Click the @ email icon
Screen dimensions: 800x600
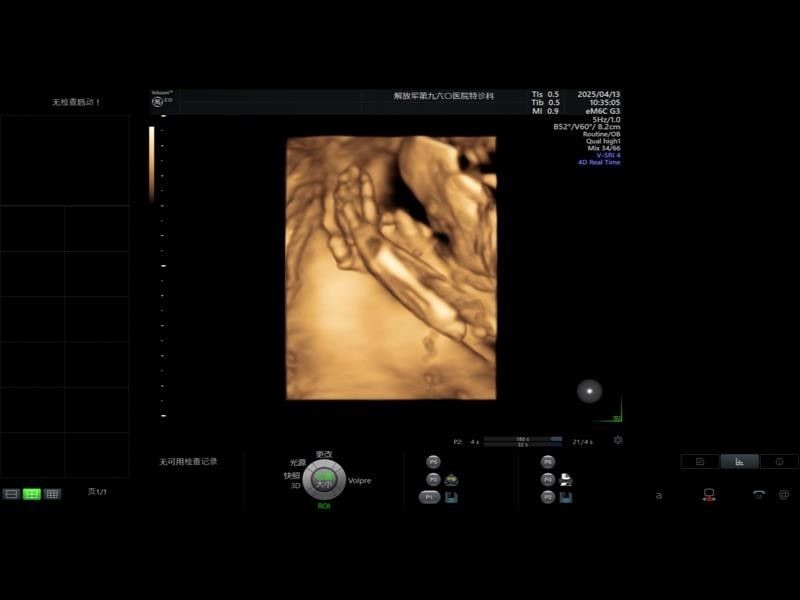[784, 494]
